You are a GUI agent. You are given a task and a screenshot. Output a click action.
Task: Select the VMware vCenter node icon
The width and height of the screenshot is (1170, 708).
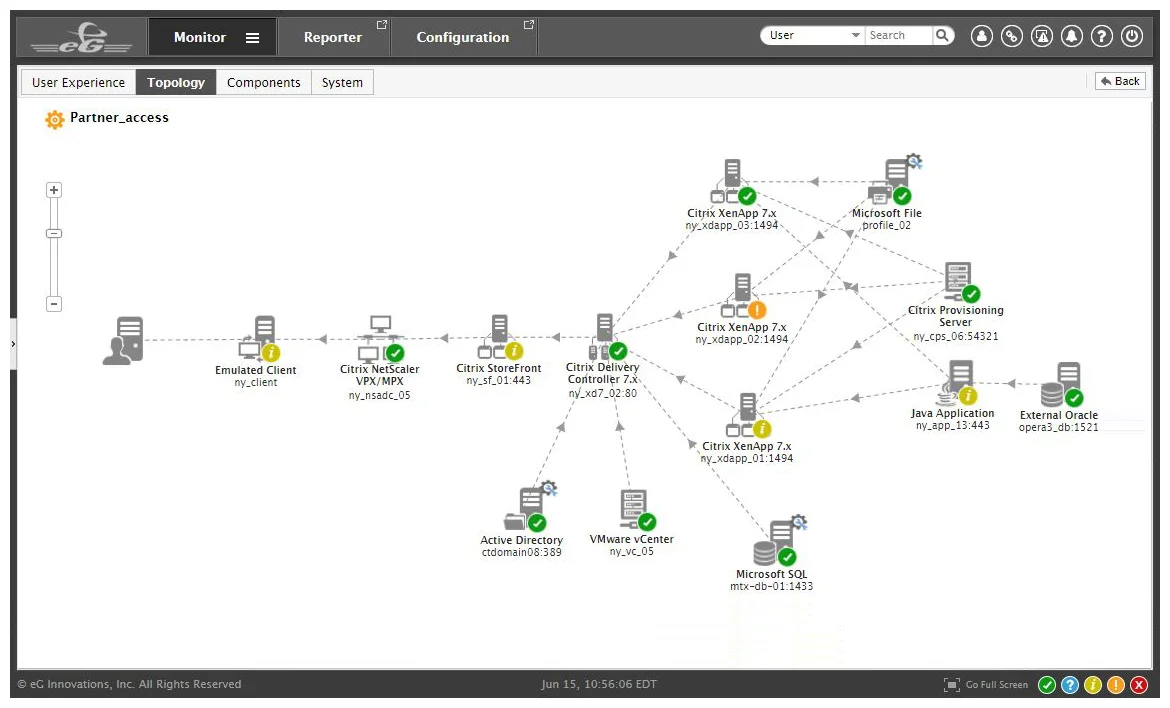point(637,510)
